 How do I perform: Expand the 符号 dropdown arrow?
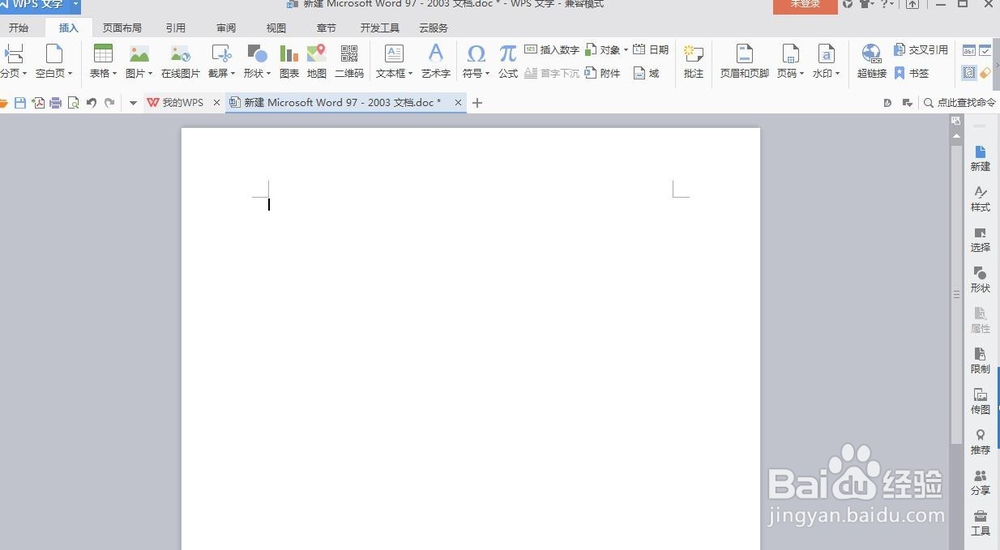487,73
